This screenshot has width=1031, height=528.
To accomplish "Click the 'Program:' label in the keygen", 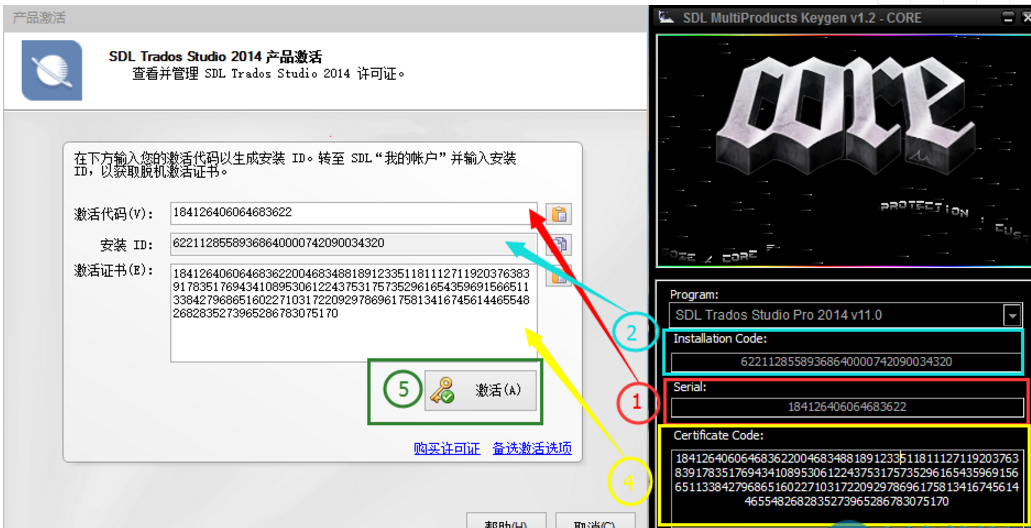I will tap(694, 294).
